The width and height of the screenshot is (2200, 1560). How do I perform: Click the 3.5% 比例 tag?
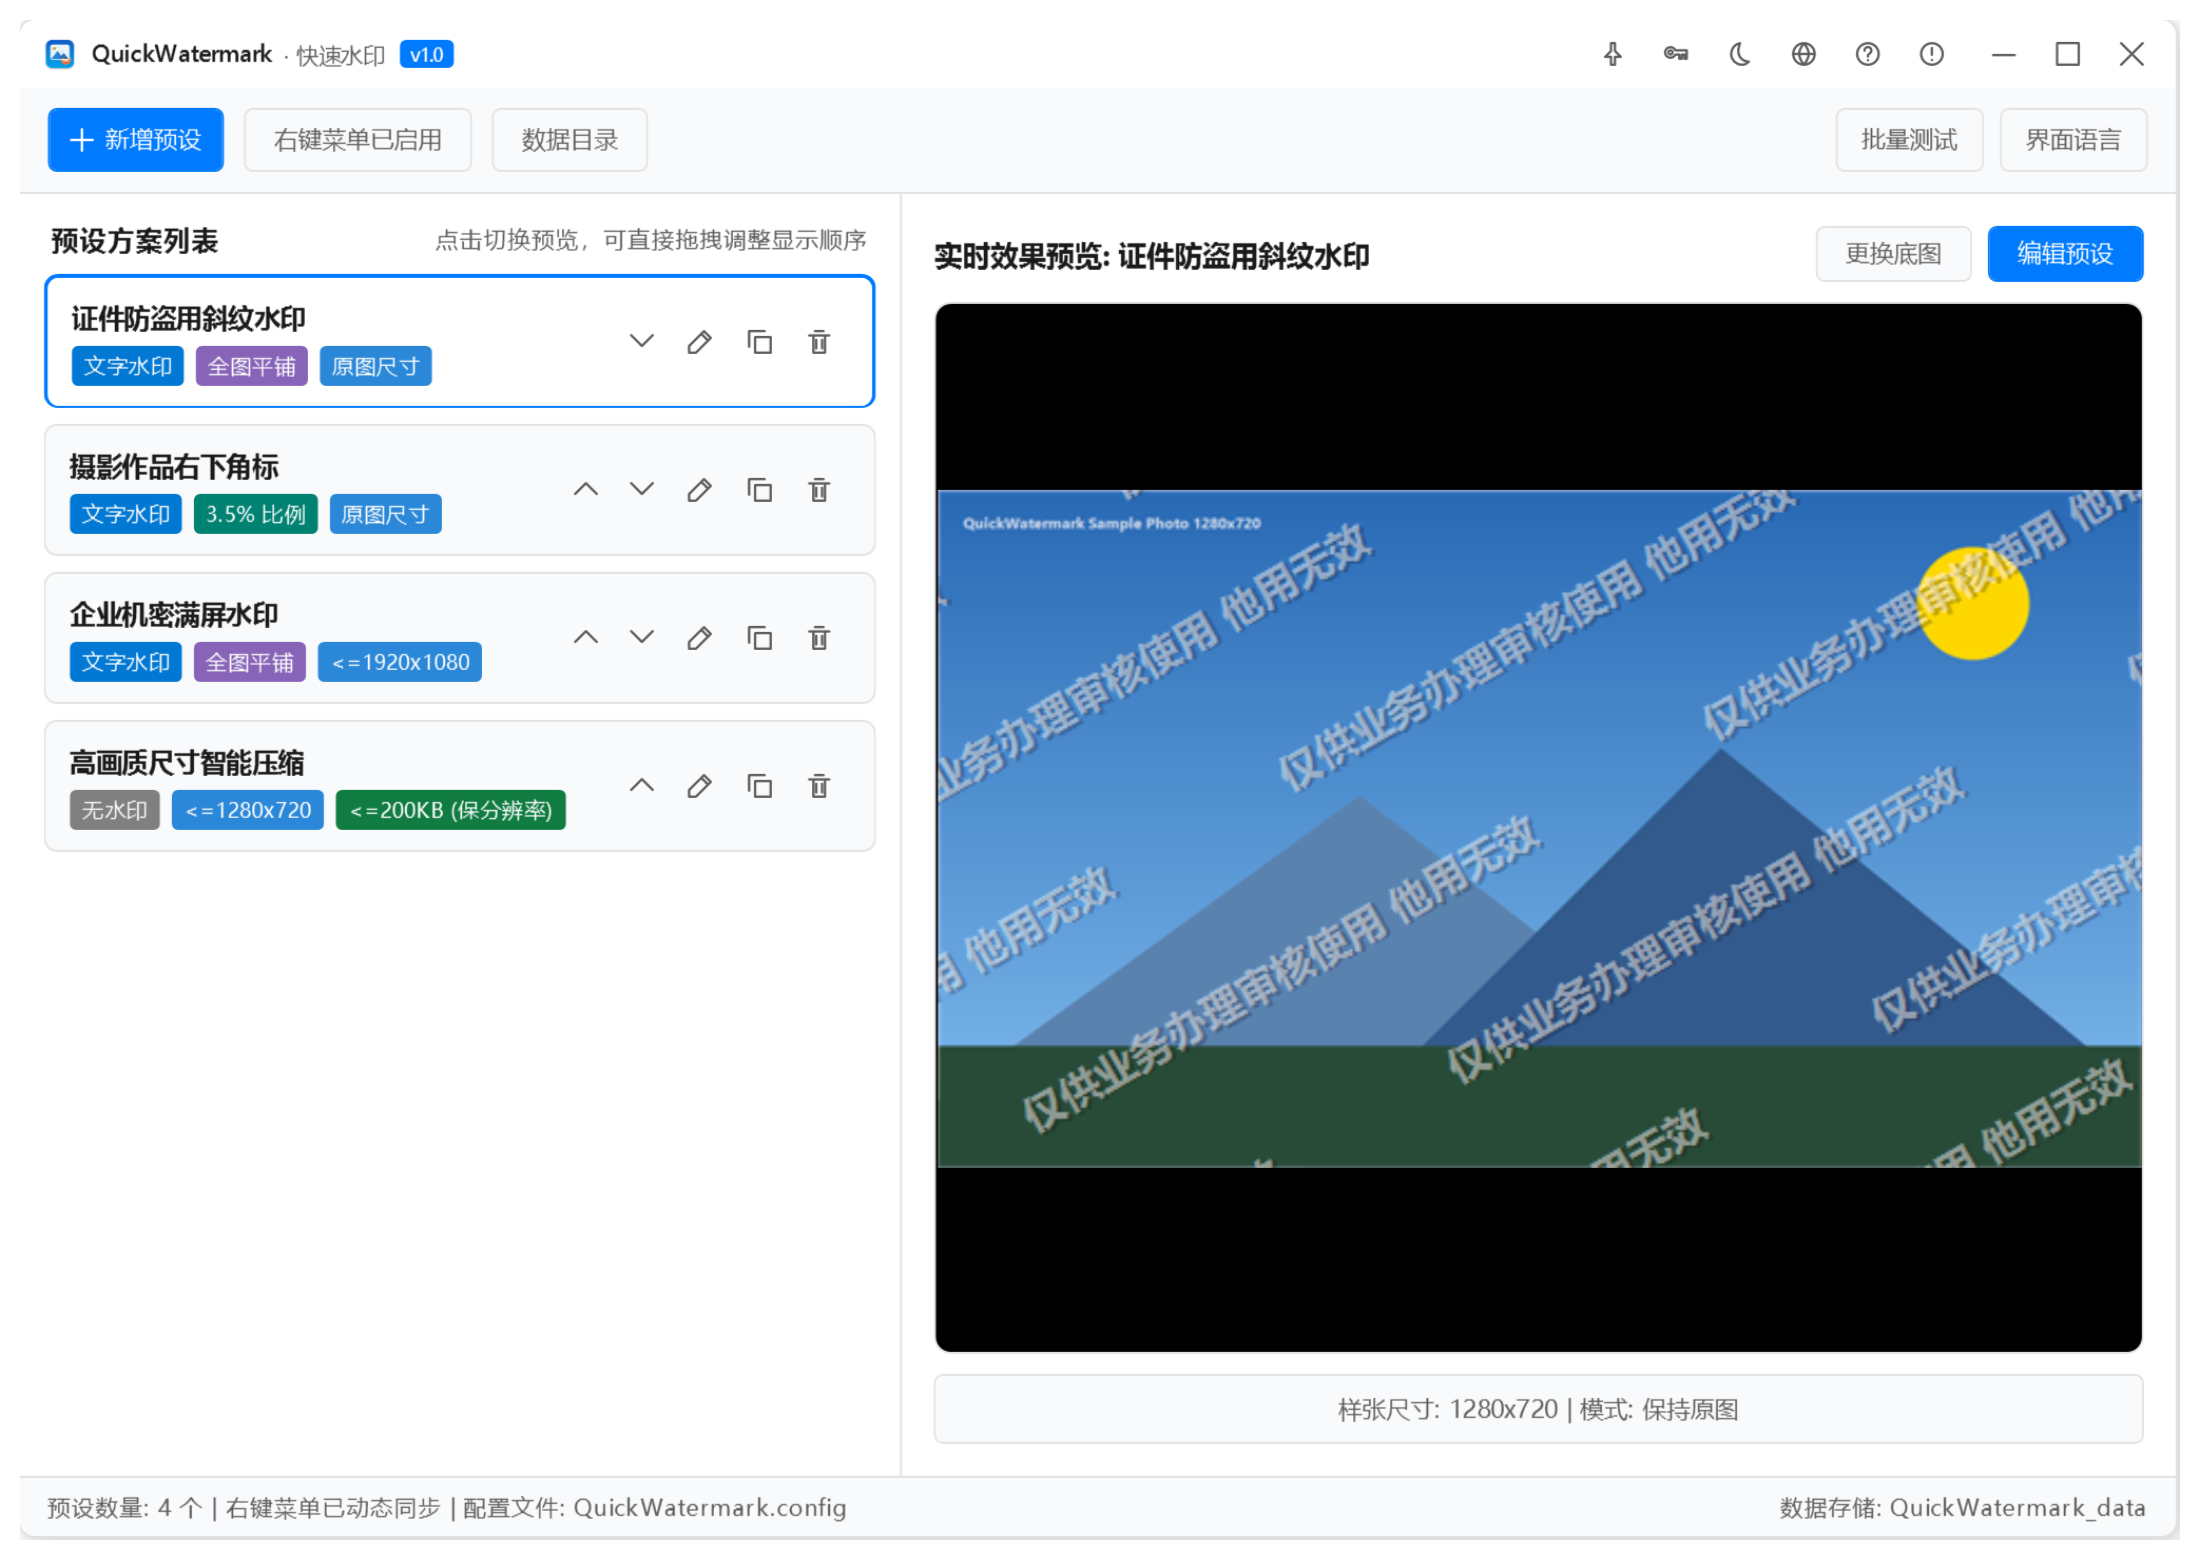click(x=256, y=514)
